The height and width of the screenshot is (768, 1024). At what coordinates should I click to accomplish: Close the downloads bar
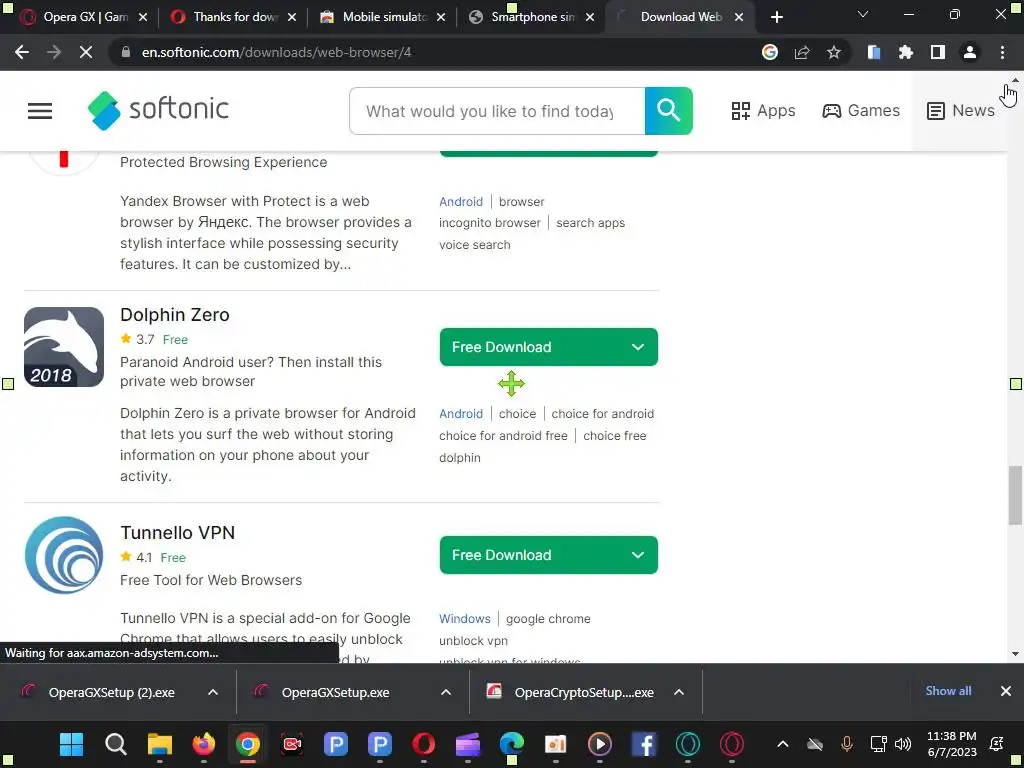(1006, 691)
